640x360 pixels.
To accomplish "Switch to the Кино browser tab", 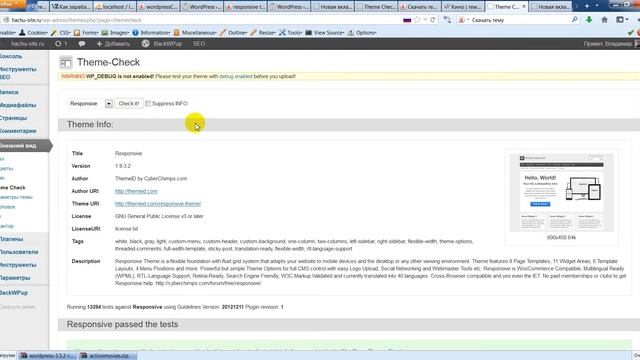I will coord(463,7).
